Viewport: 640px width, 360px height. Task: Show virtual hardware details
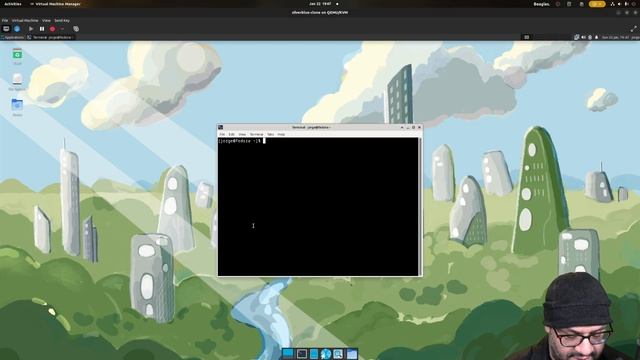(x=17, y=29)
